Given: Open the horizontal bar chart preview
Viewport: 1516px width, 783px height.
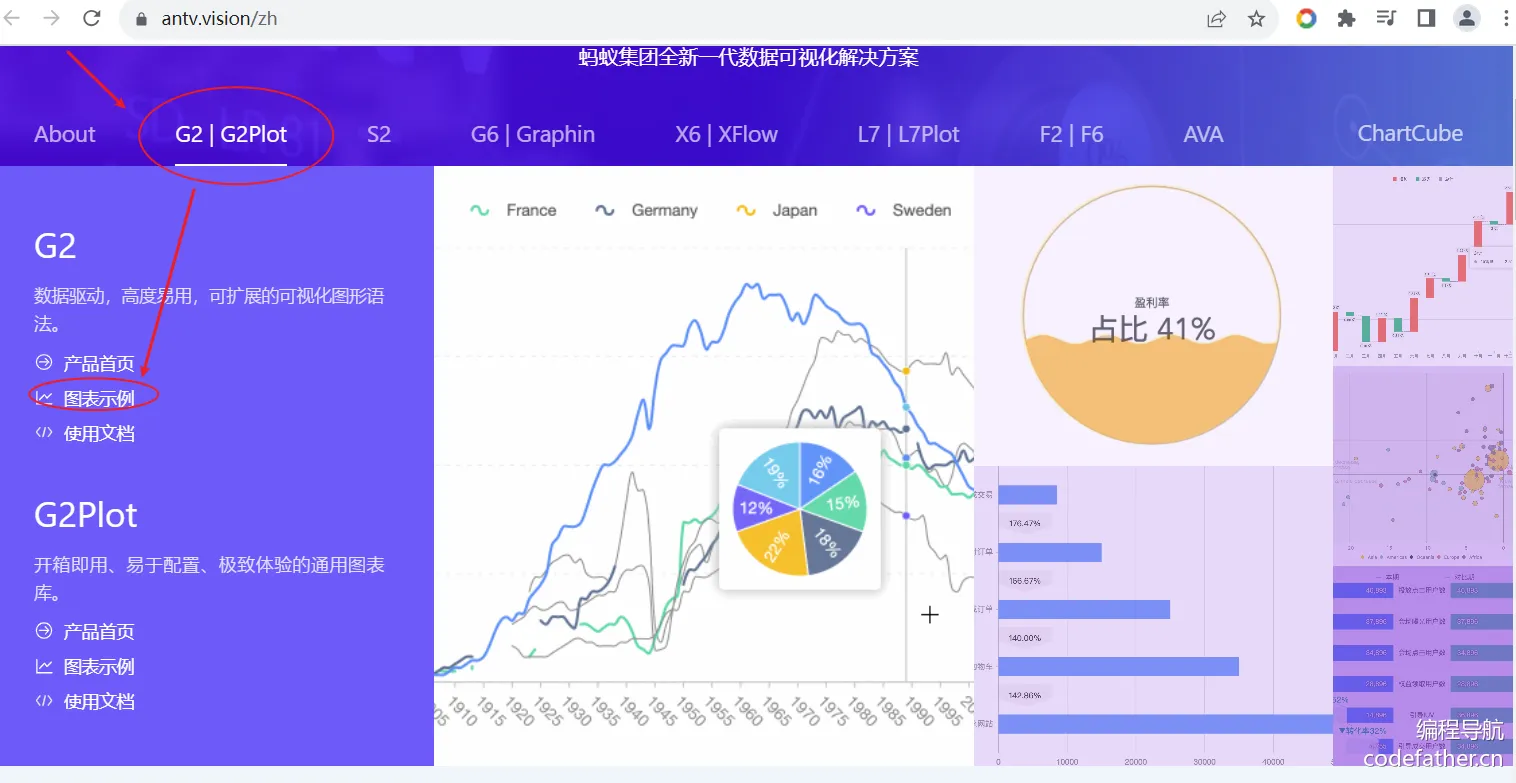Looking at the screenshot, I should (x=1153, y=616).
